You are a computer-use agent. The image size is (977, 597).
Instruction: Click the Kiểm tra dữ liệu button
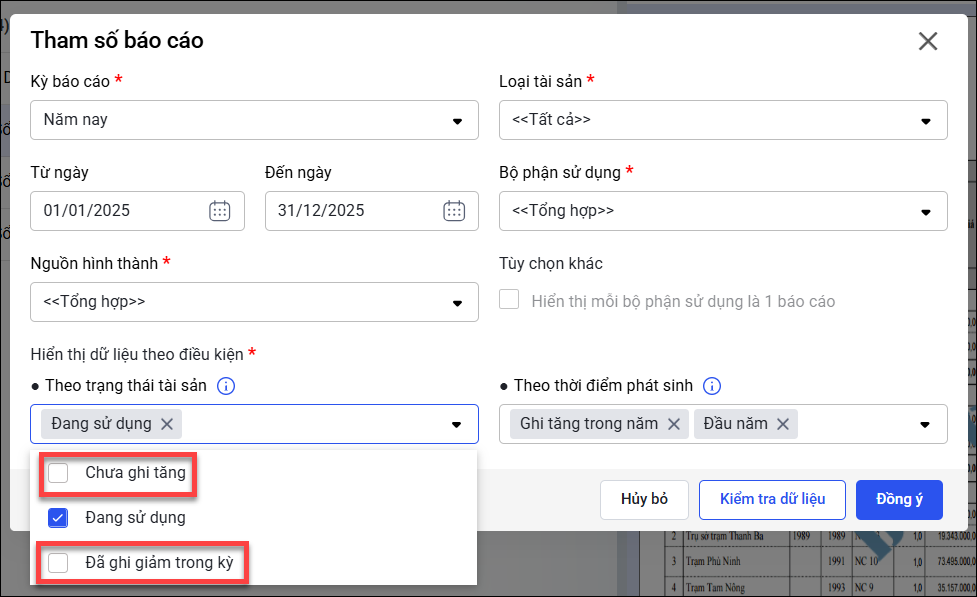tap(772, 499)
